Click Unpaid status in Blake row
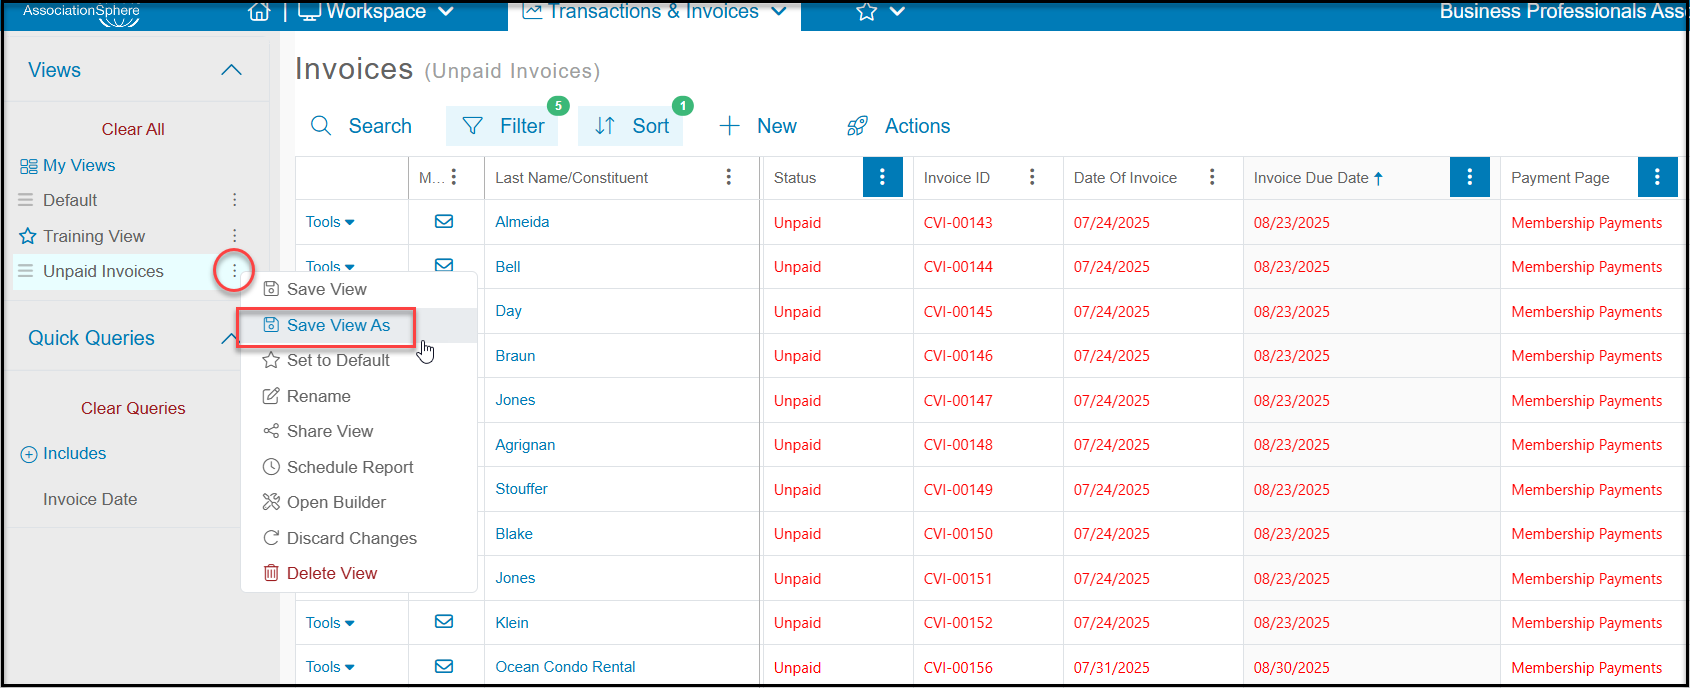Screen dimensions: 1690x688 click(x=797, y=534)
